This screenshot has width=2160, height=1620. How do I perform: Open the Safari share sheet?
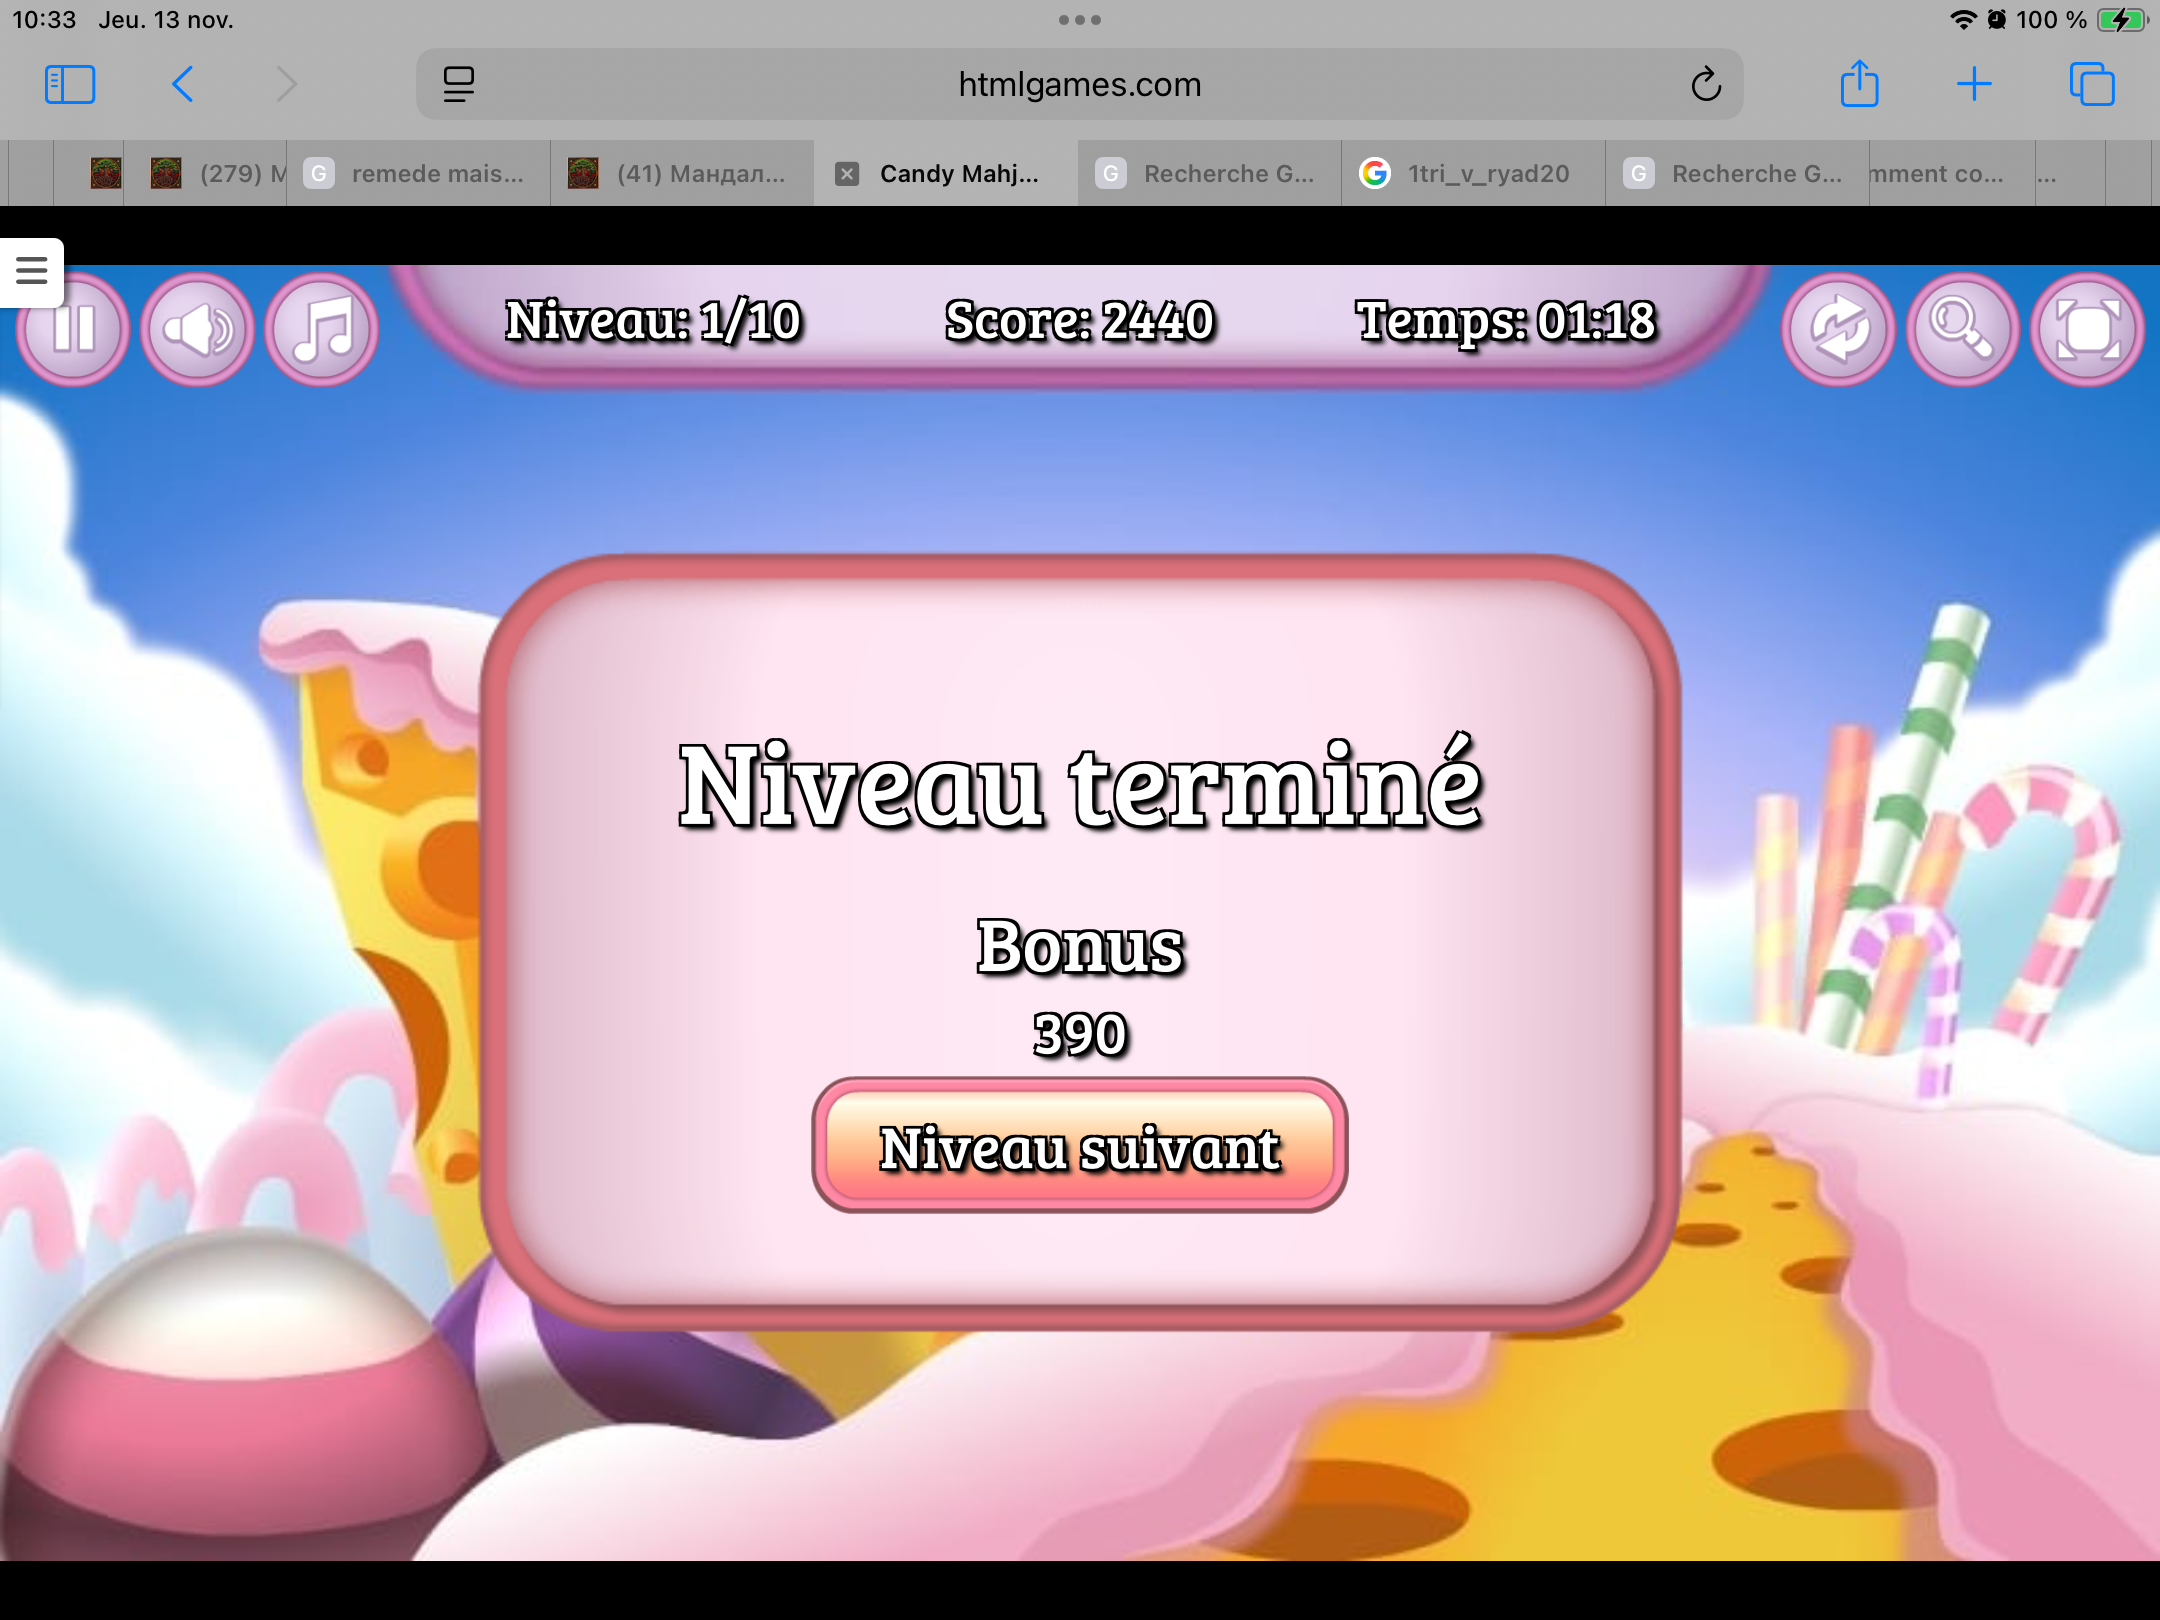tap(1859, 85)
